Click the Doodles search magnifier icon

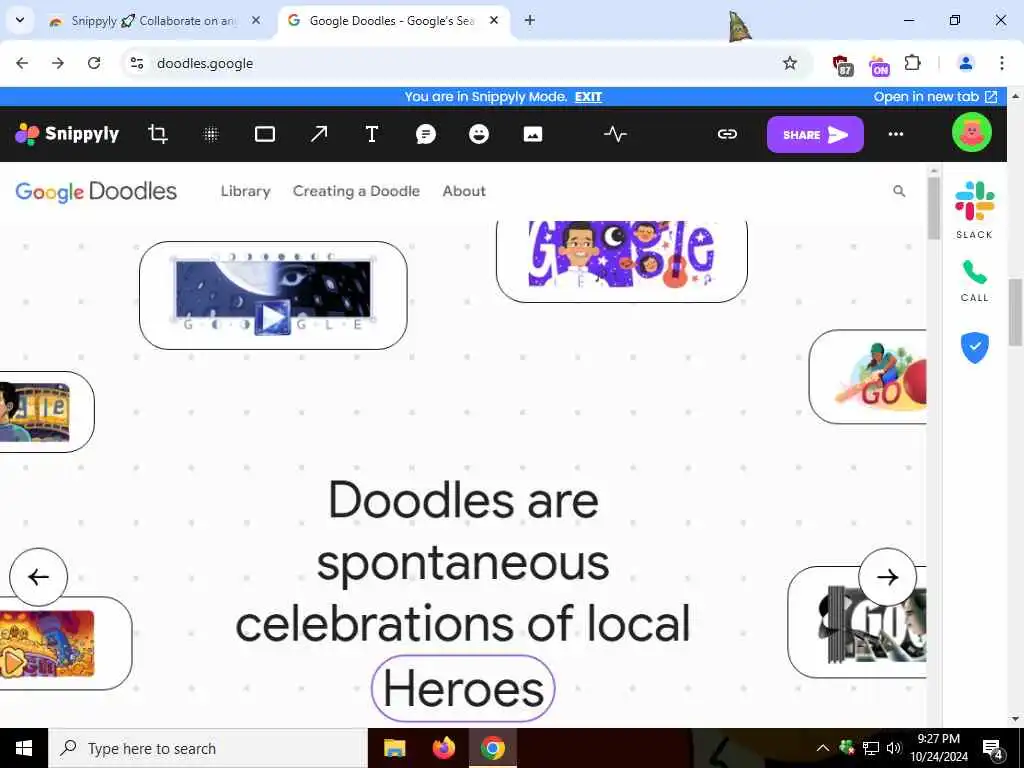pyautogui.click(x=899, y=191)
